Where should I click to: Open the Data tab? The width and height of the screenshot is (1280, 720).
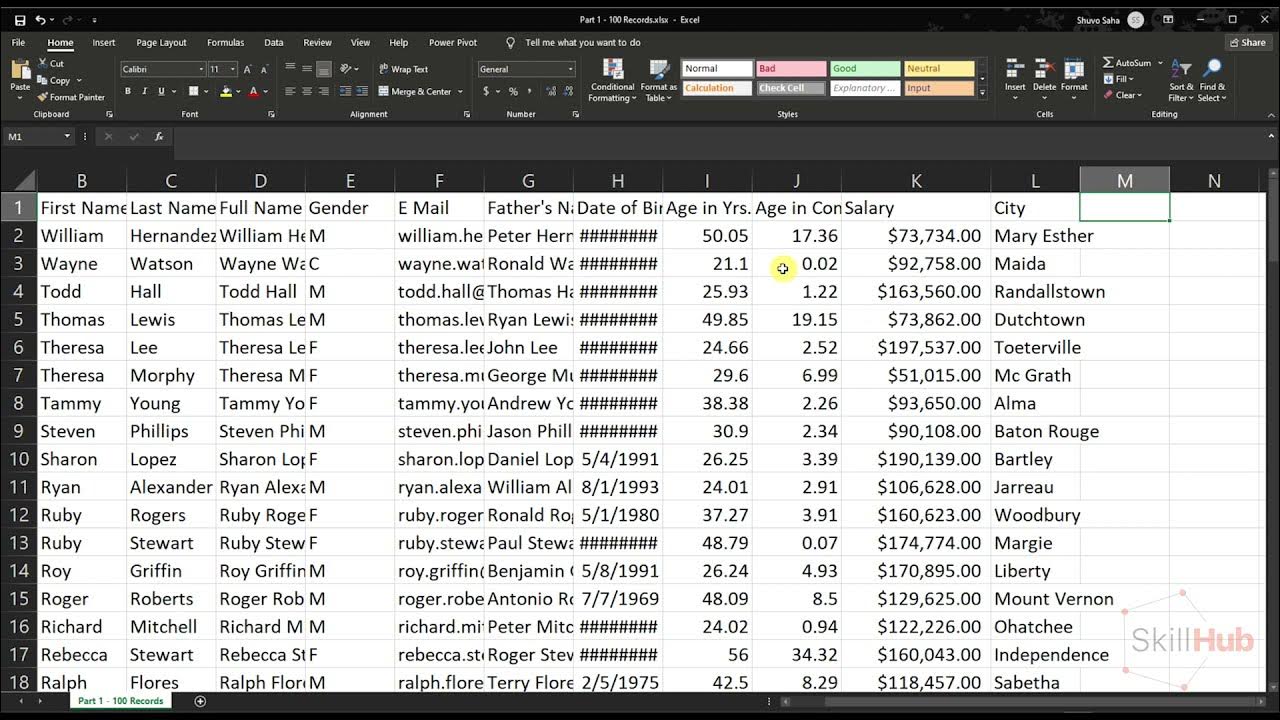click(x=273, y=43)
